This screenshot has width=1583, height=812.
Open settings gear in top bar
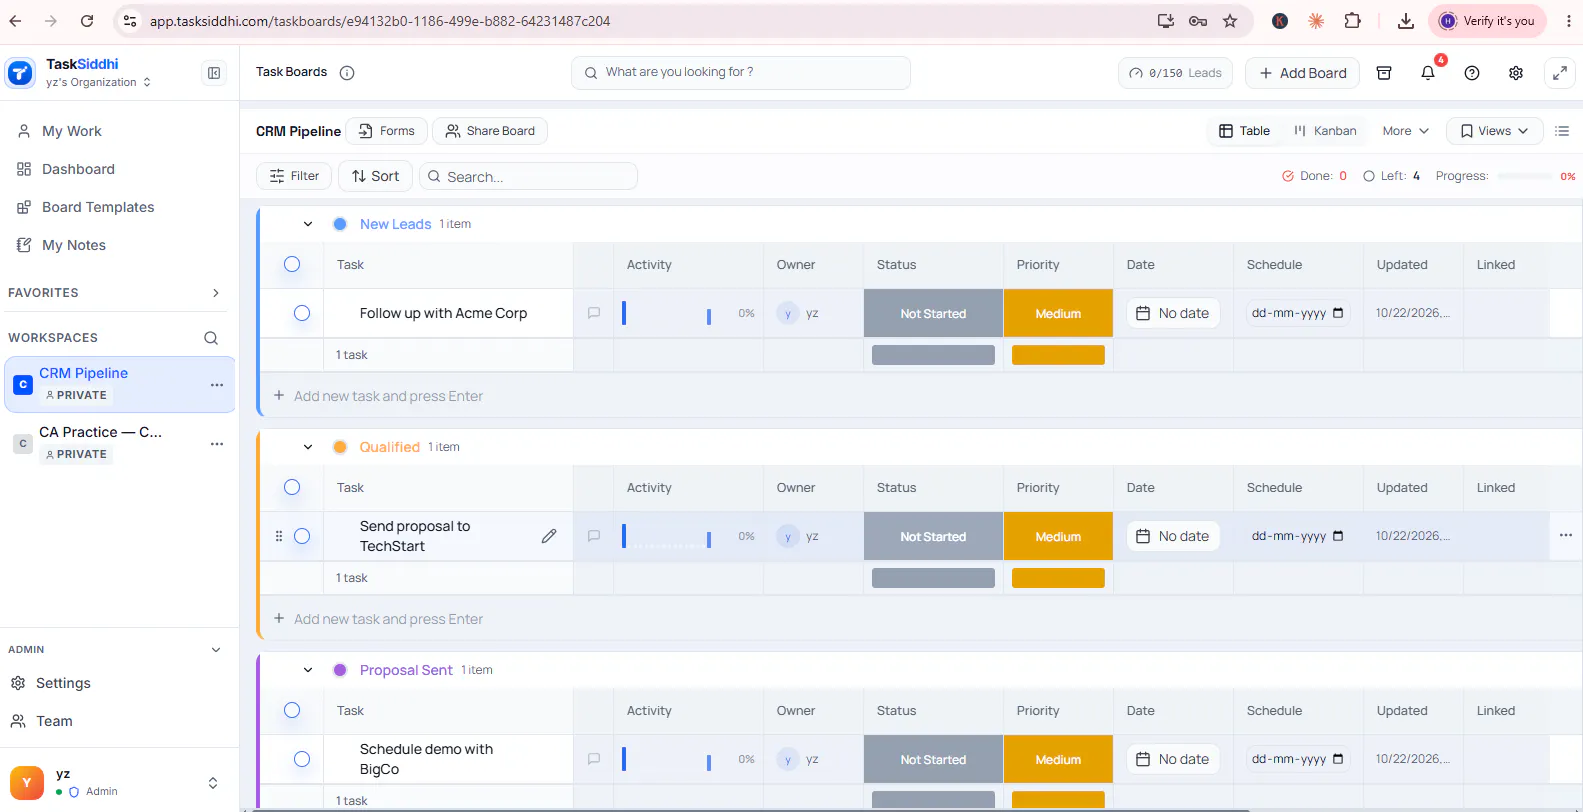pos(1516,73)
